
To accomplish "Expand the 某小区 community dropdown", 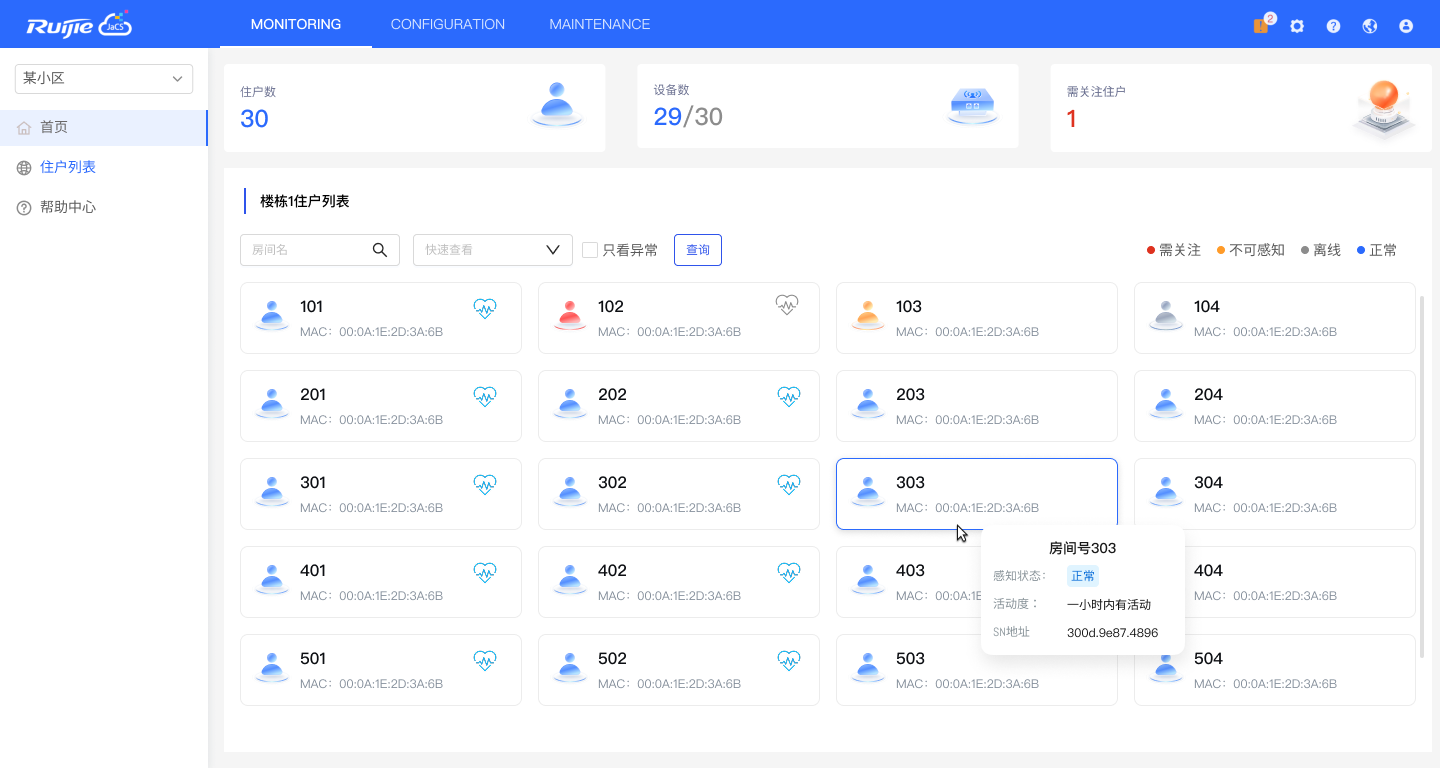I will (x=104, y=78).
